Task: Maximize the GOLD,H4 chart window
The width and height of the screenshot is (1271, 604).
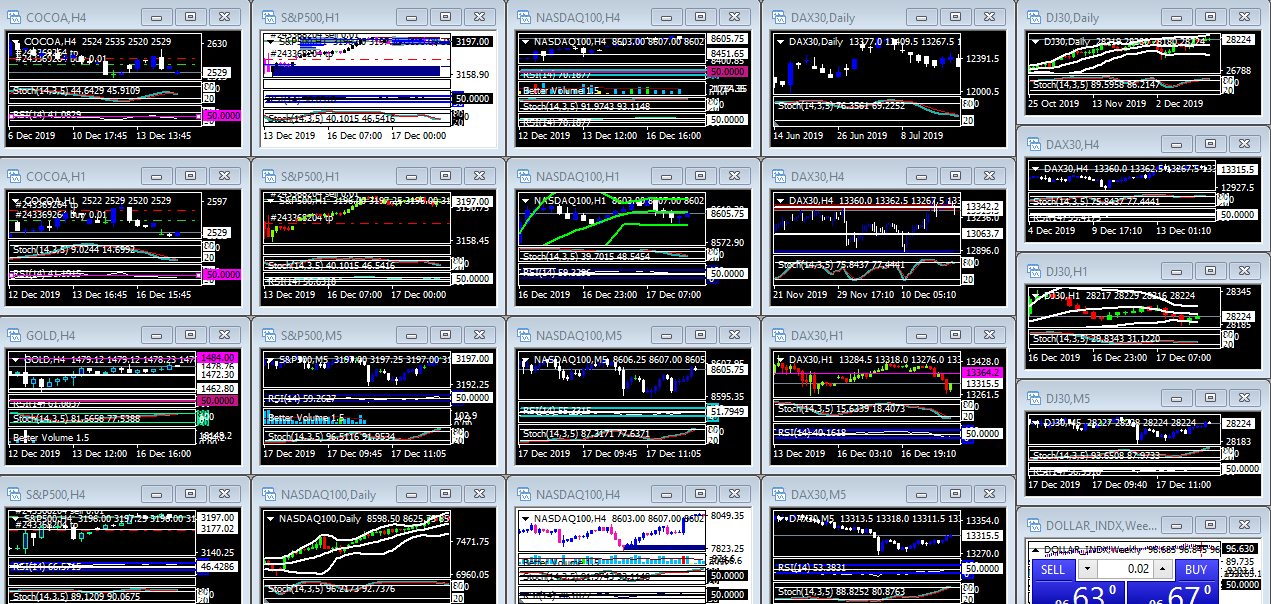Action: (x=190, y=336)
